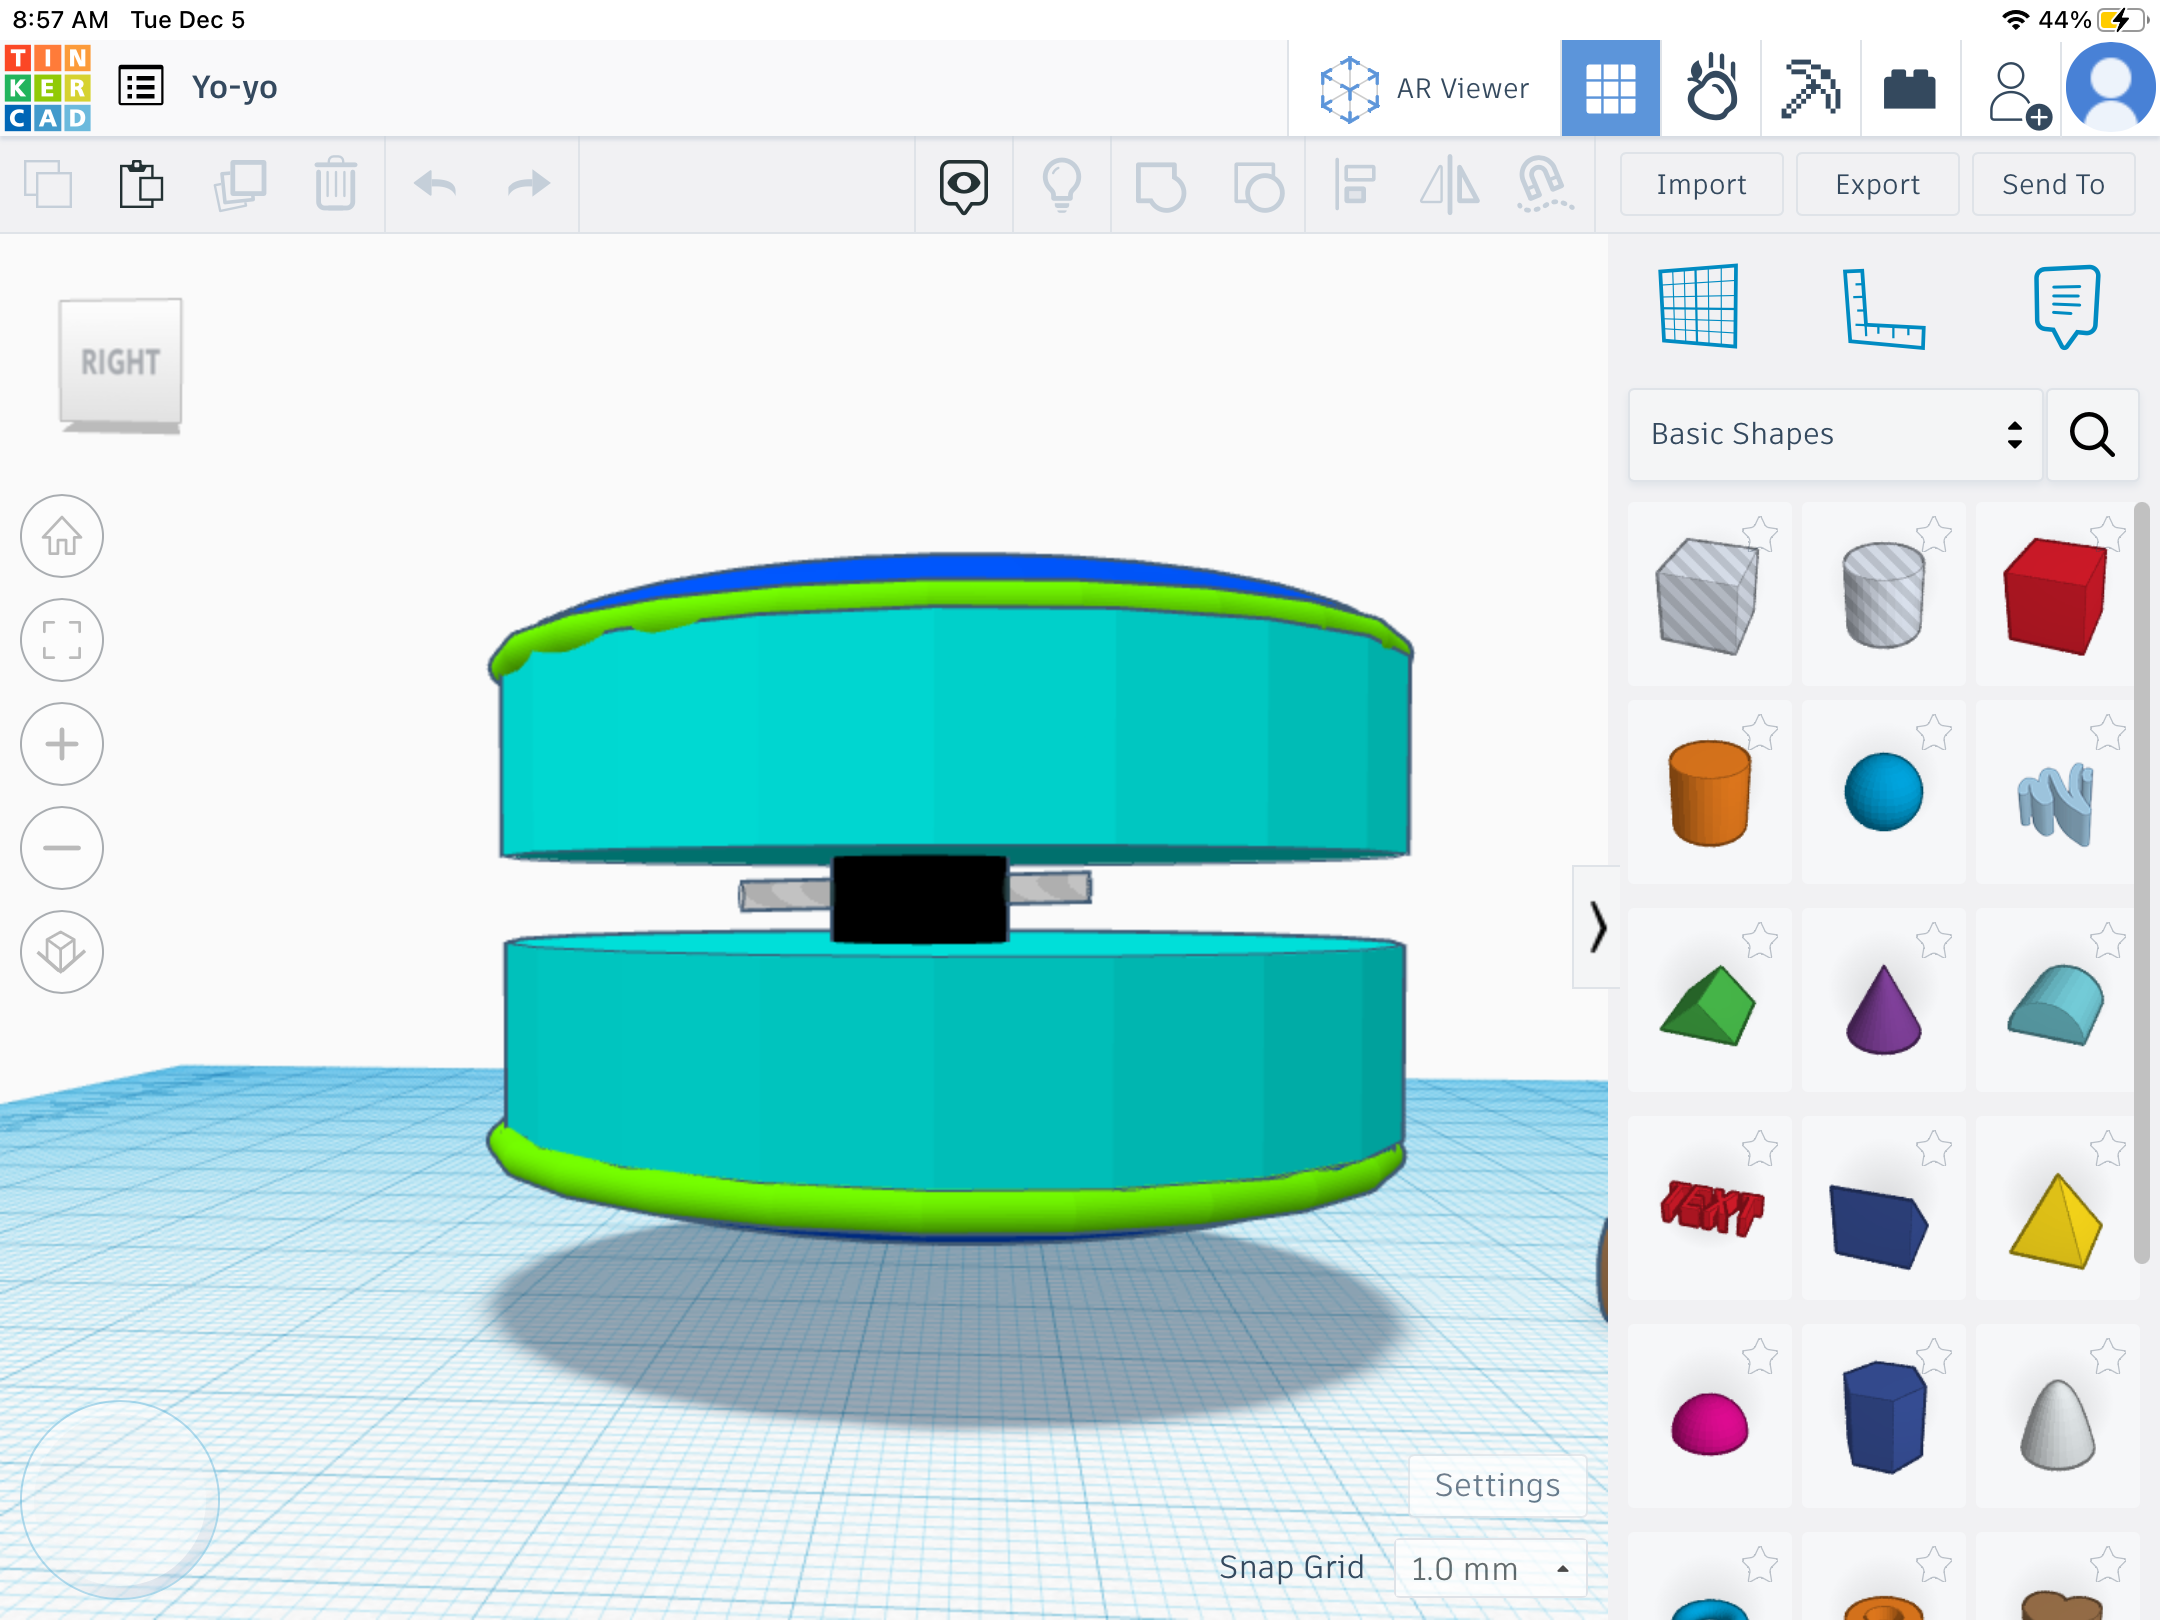
Task: Open the user profile avatar
Action: click(2110, 88)
